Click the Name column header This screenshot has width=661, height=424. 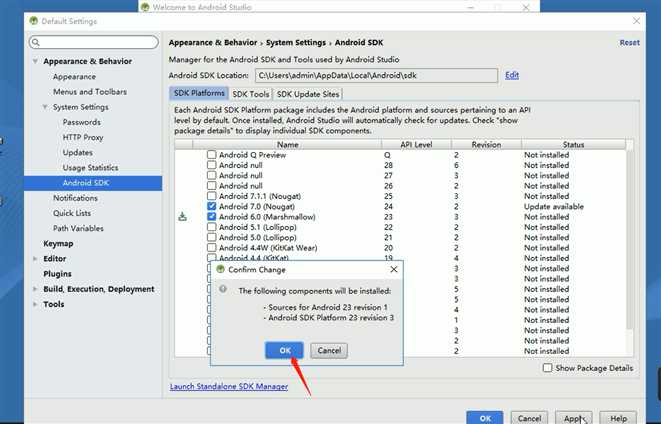coord(287,145)
